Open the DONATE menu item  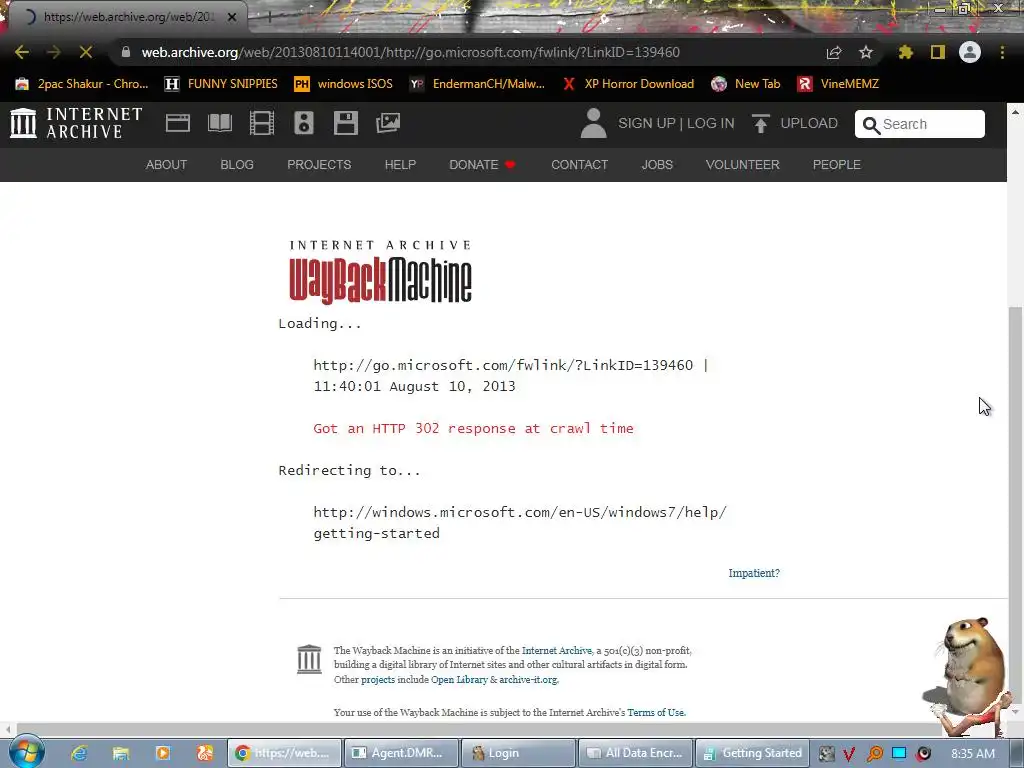click(x=482, y=165)
